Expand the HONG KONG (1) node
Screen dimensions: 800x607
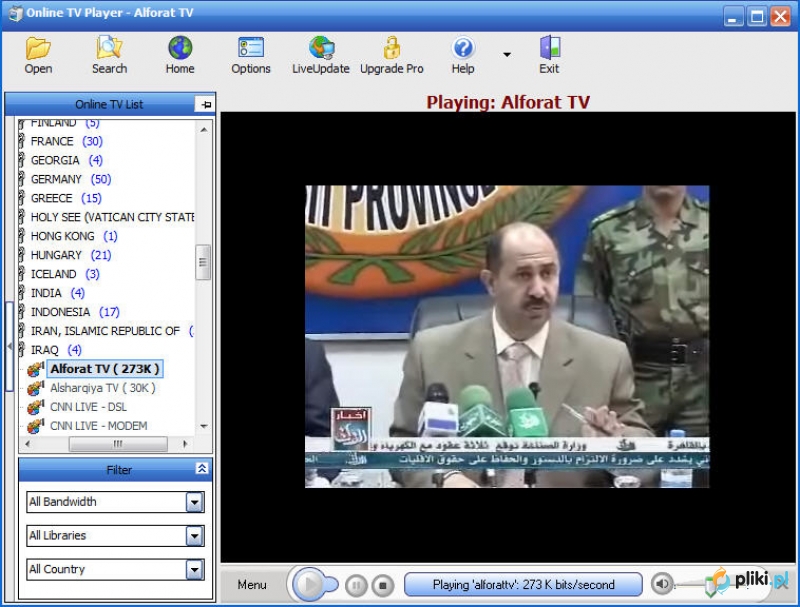21,236
